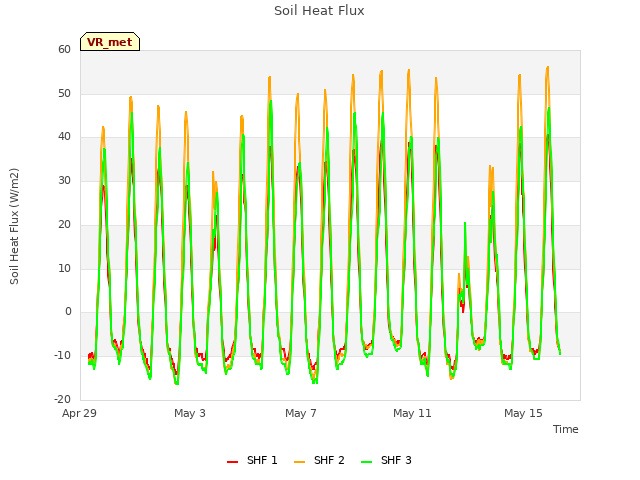Click the red SHF 1 legend swatch
The image size is (640, 480).
point(232,462)
